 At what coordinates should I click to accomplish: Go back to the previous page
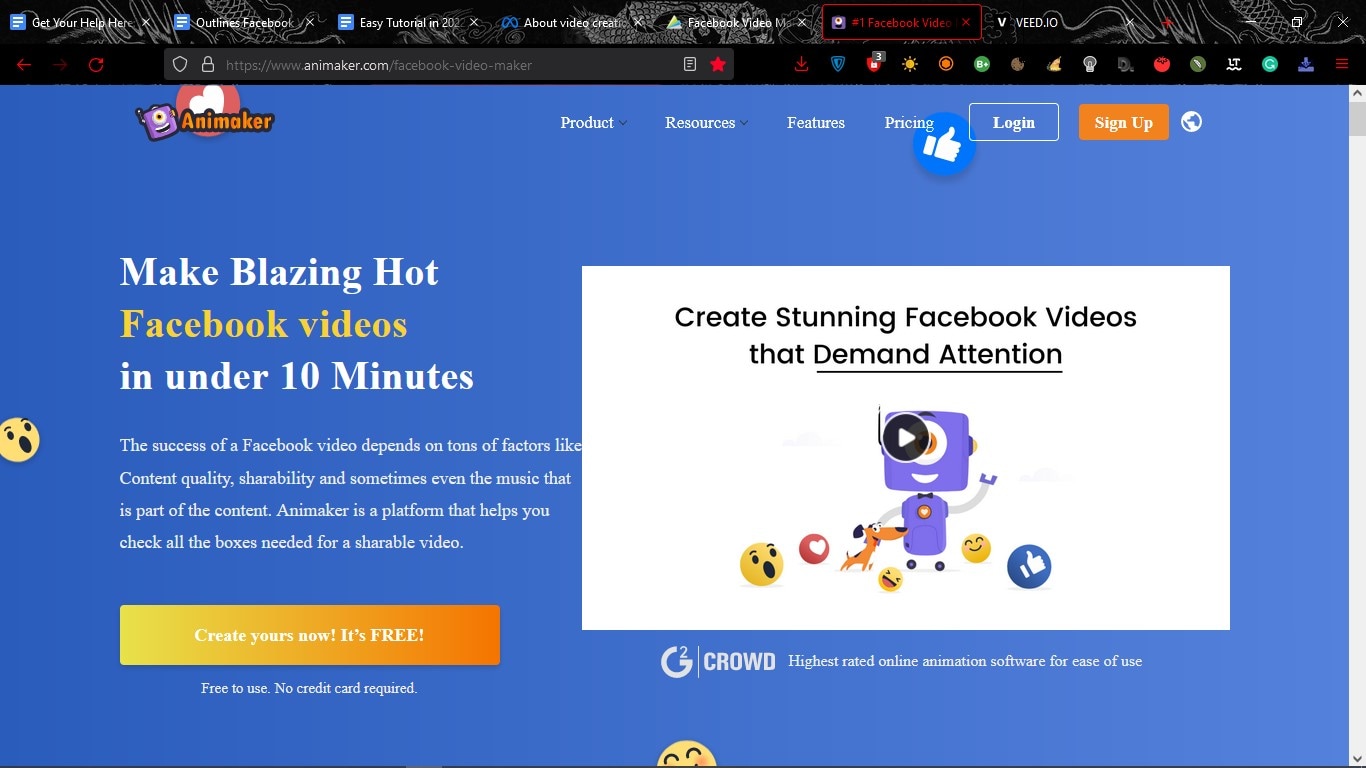click(x=24, y=65)
